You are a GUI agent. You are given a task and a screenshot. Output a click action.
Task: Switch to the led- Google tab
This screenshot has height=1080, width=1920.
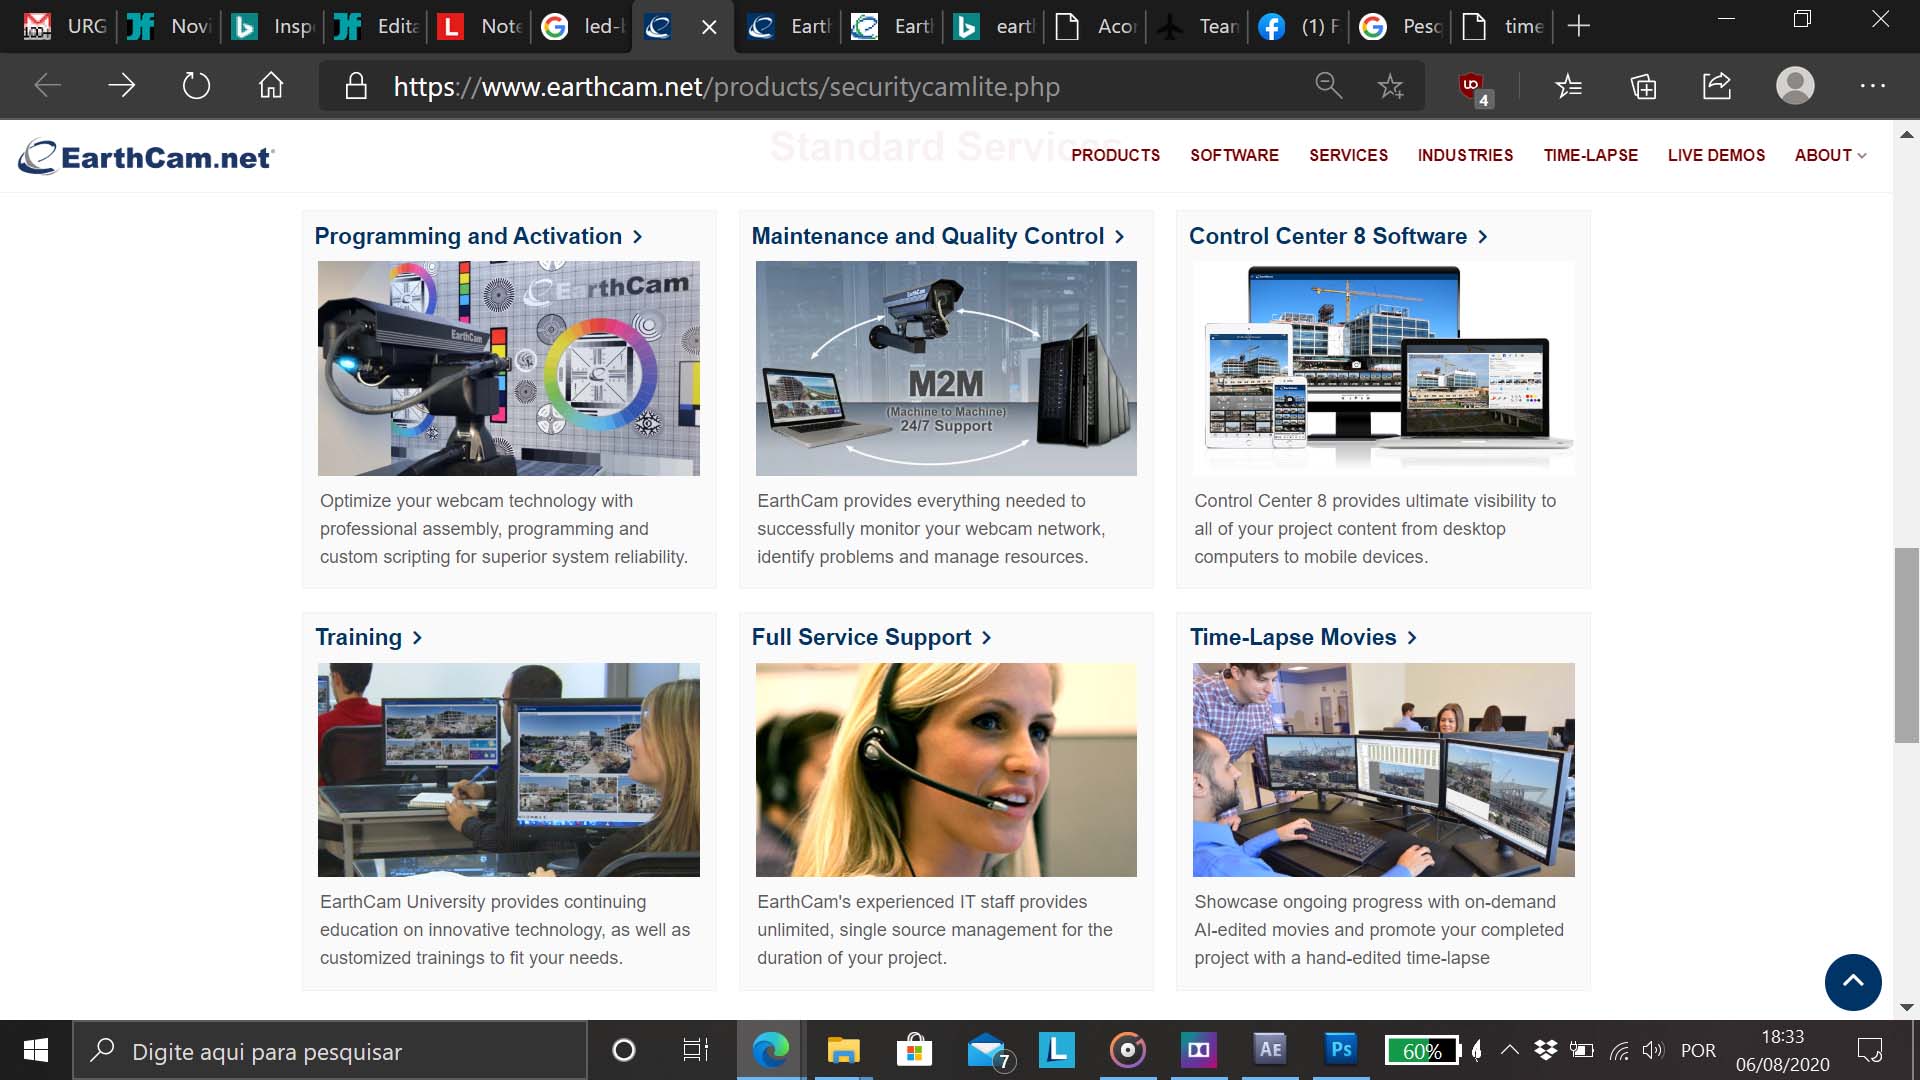tap(584, 26)
